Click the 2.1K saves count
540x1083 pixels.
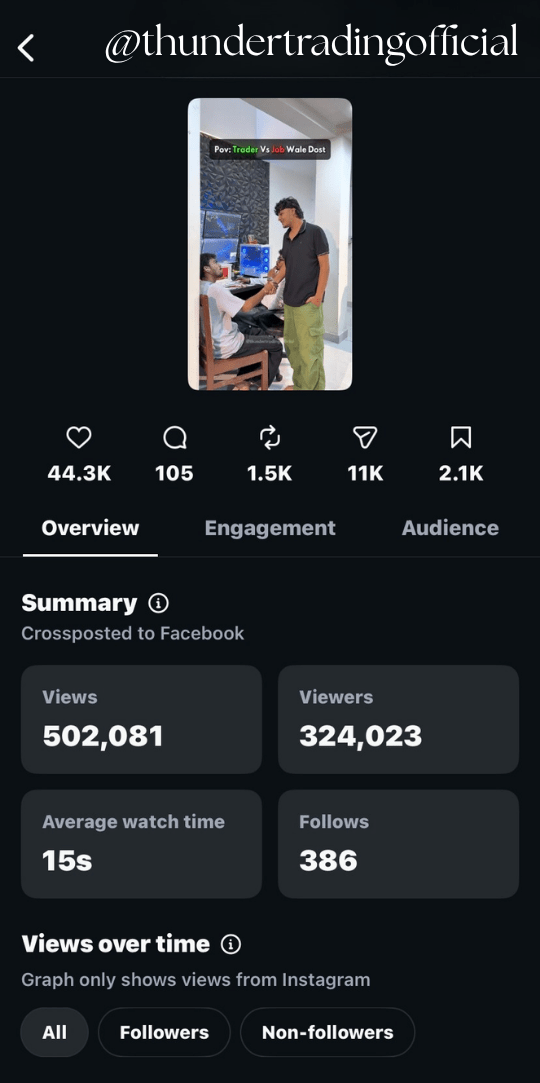click(461, 474)
